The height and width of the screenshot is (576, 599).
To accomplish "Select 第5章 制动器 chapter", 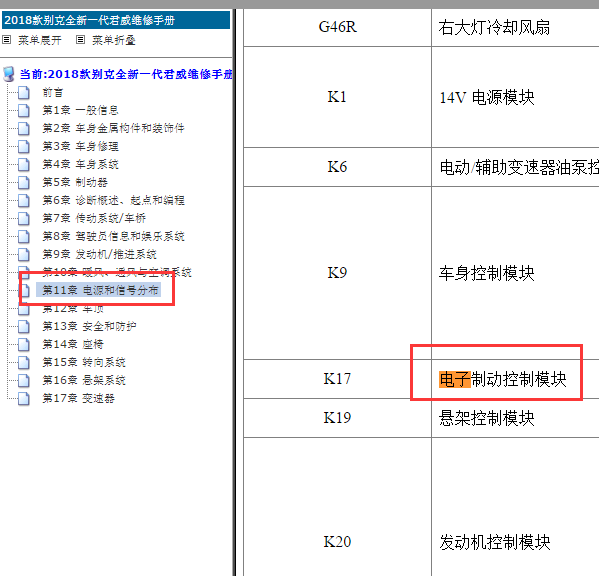I will click(x=75, y=182).
